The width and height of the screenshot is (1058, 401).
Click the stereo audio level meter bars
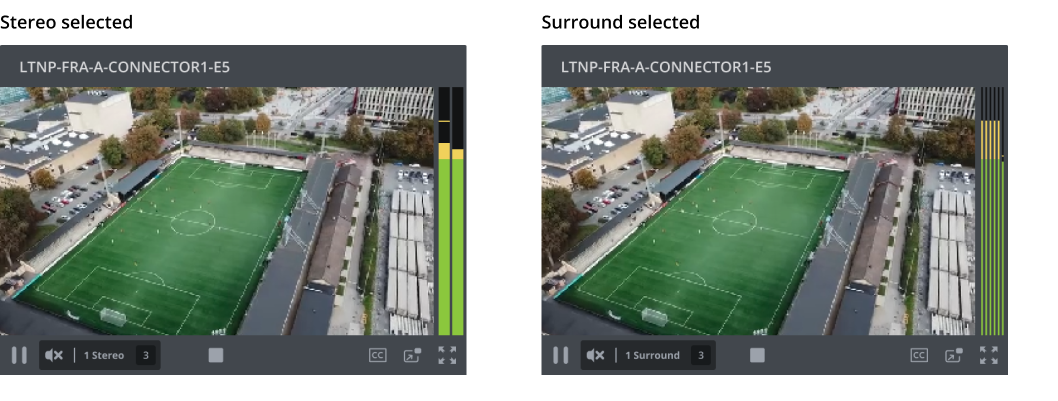(451, 211)
